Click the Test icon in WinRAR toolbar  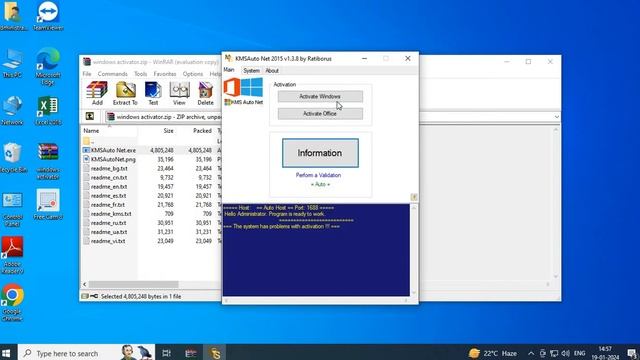(x=153, y=93)
